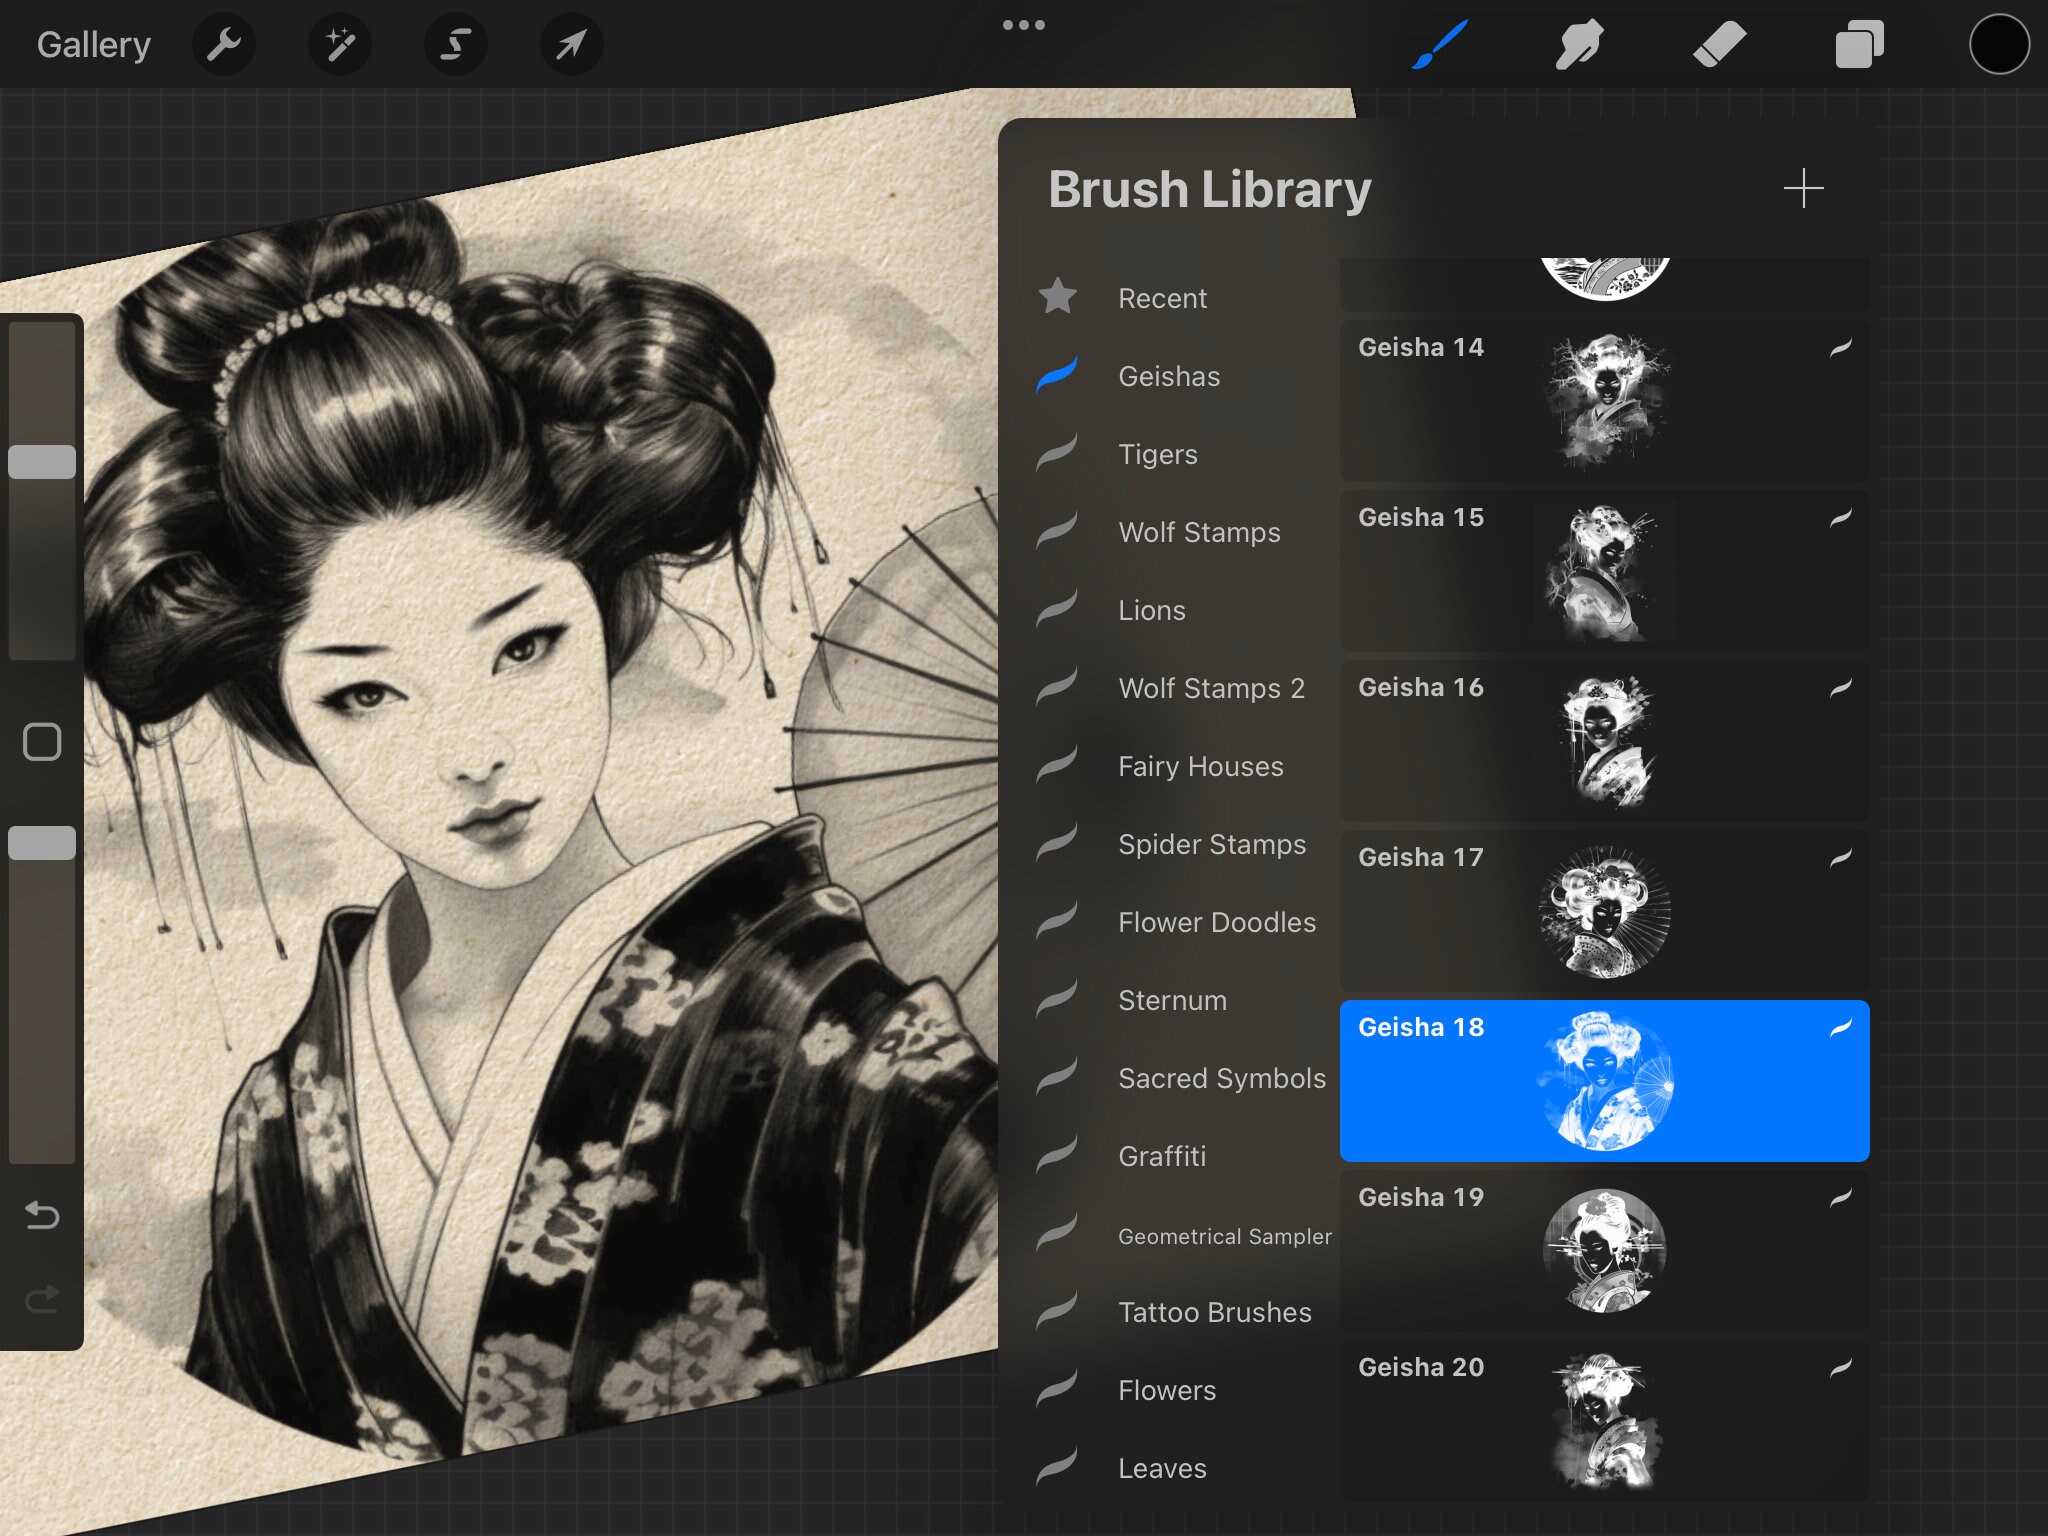The width and height of the screenshot is (2048, 1536).
Task: Open the Spider Stamps brush set
Action: (1212, 844)
